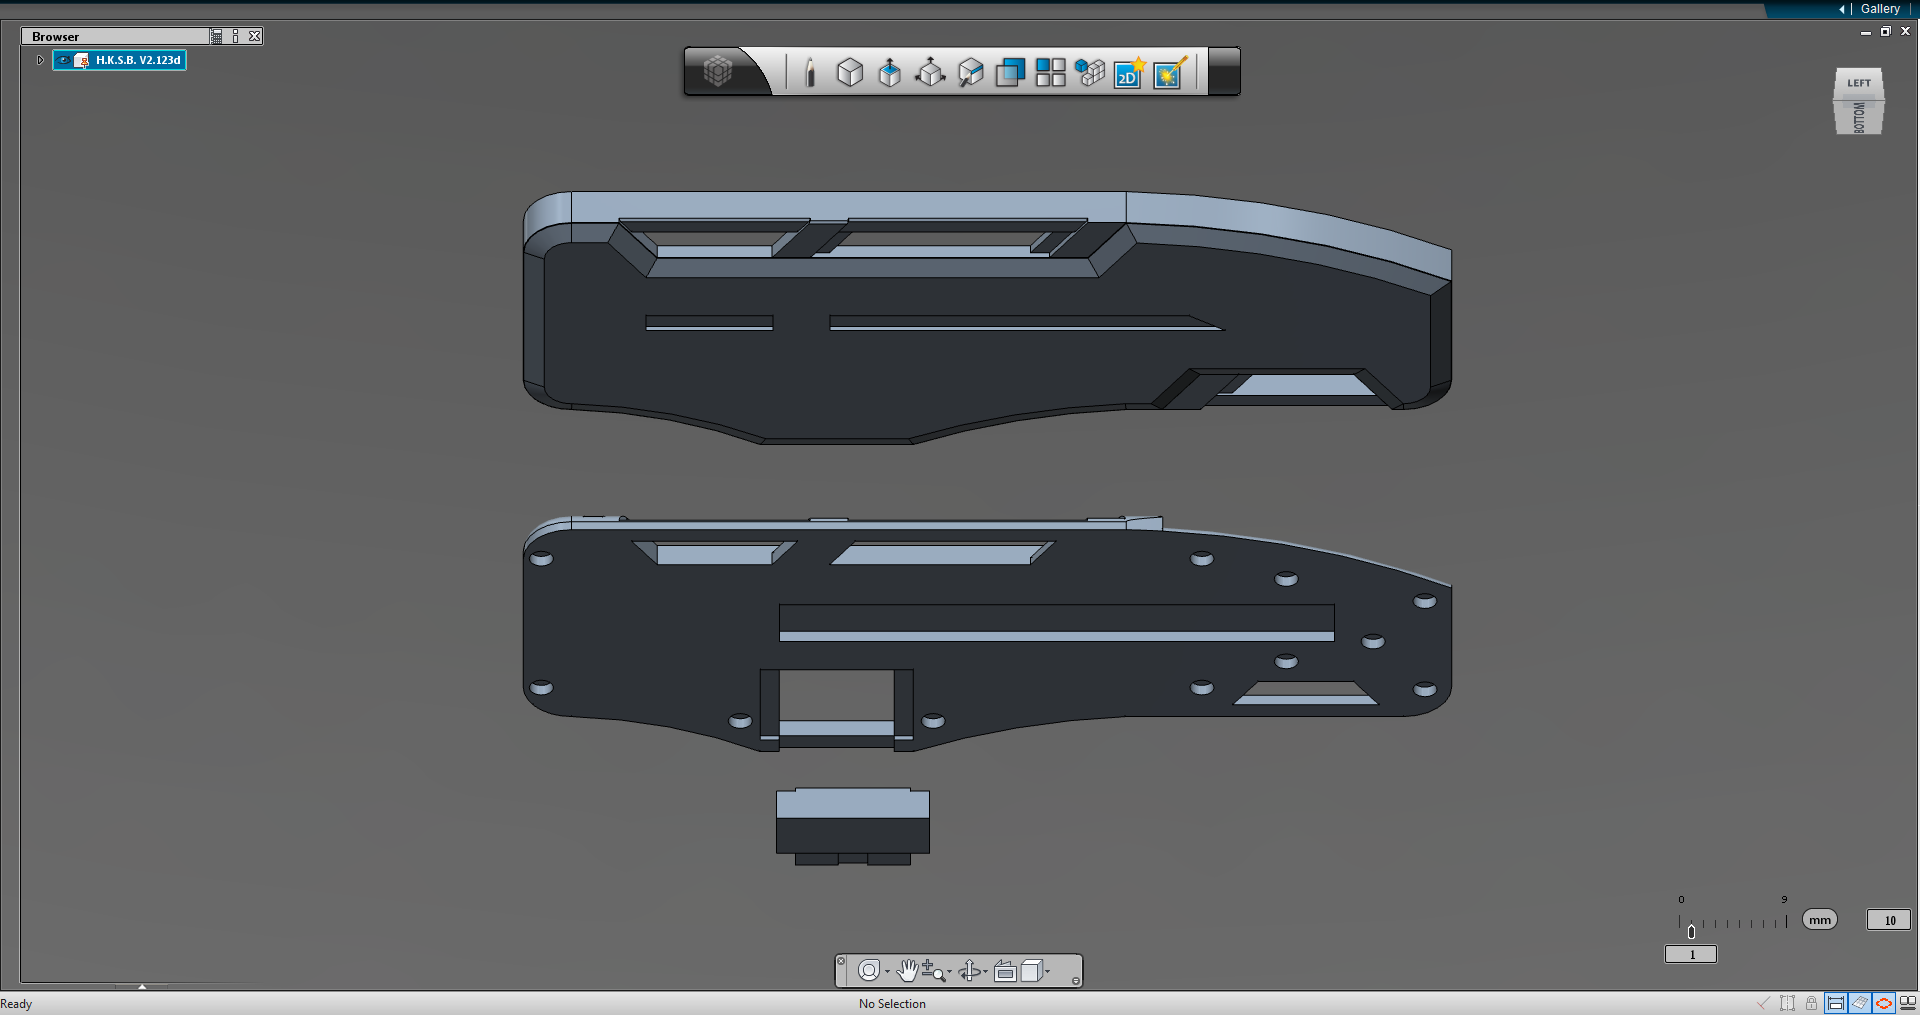Screen dimensions: 1920x1015
Task: Minimize the document window
Action: 1866,32
